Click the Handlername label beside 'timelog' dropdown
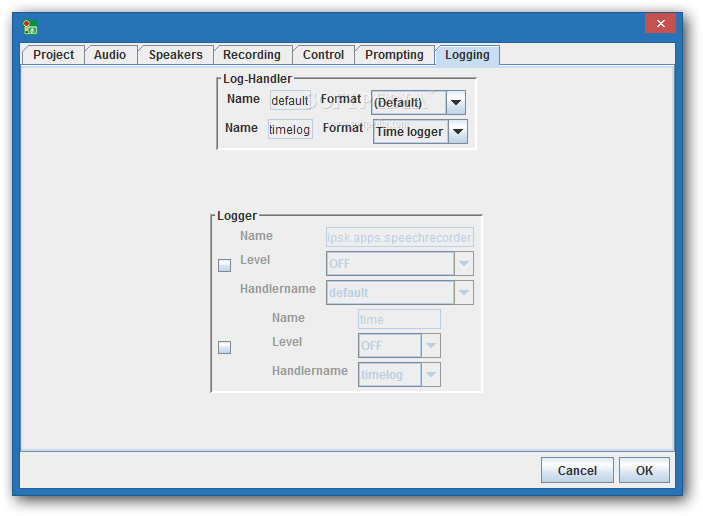Screen dimensions: 703x516 pos(310,371)
